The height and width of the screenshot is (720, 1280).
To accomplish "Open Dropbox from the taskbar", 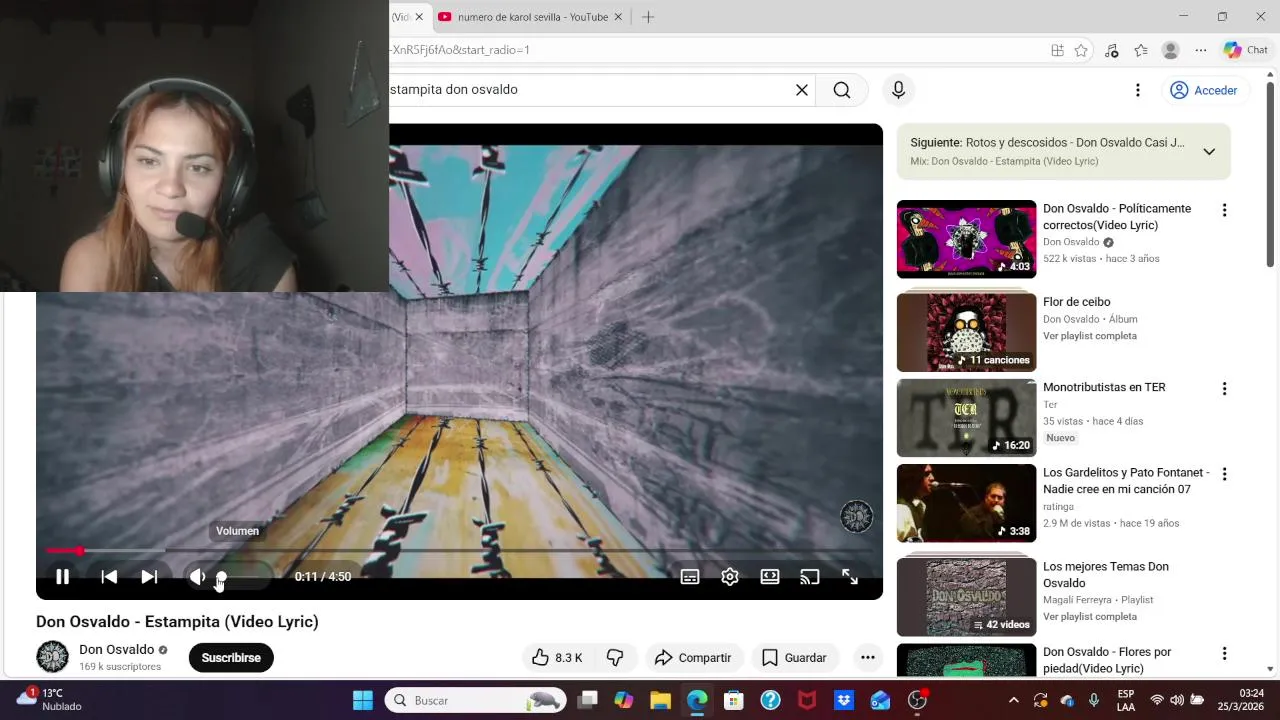I will click(x=843, y=700).
